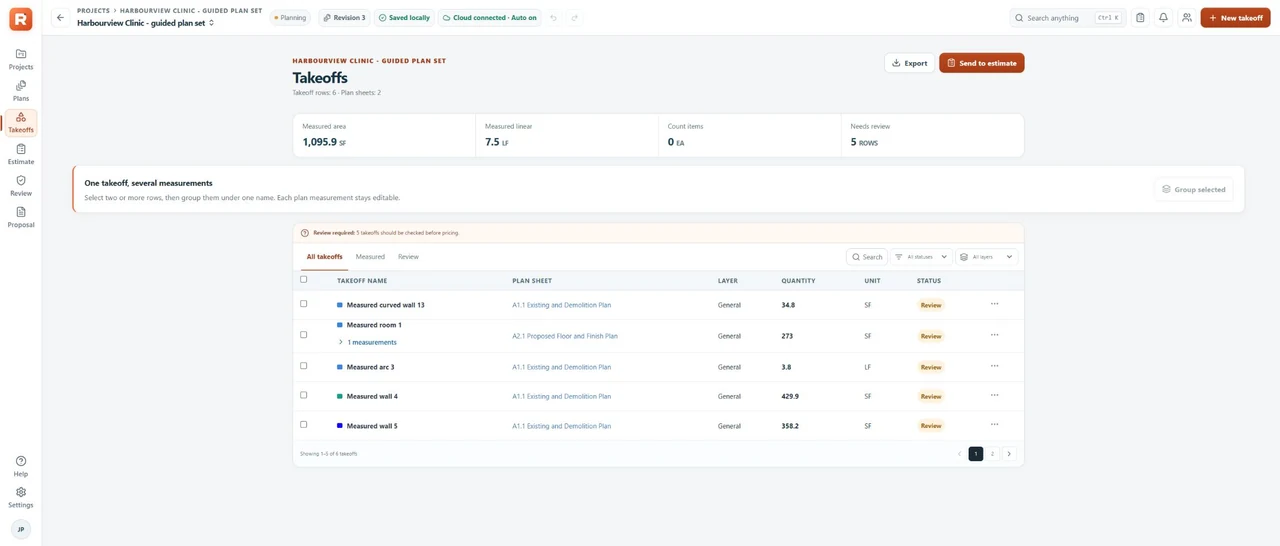The width and height of the screenshot is (1280, 546).
Task: Click the undo arrow icon
Action: coord(553,18)
